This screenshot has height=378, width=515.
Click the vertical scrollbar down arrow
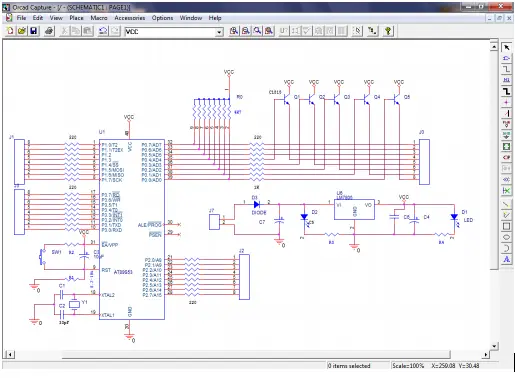tap(494, 346)
